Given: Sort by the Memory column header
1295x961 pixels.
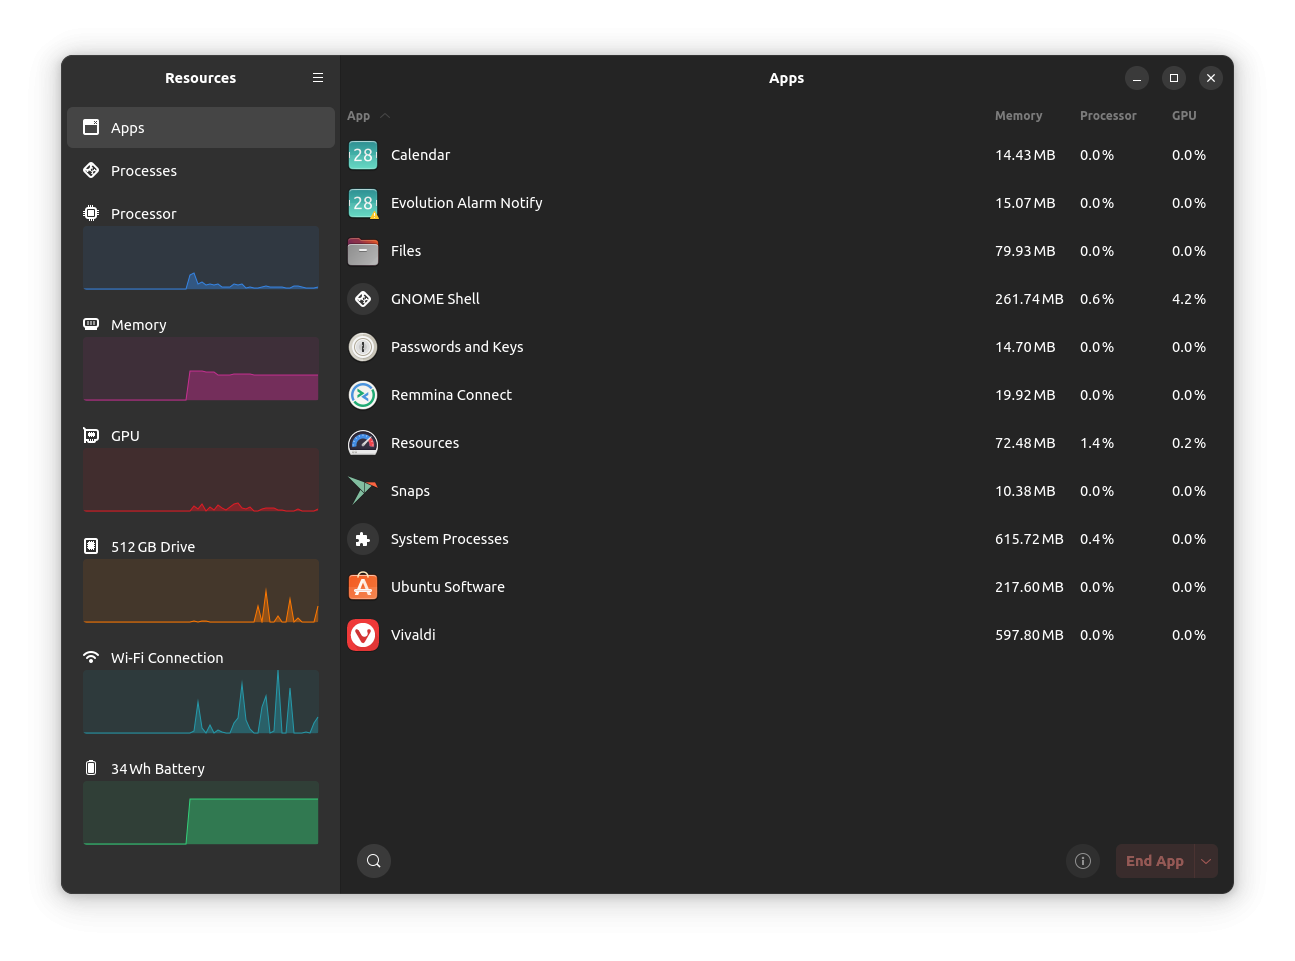Looking at the screenshot, I should 1018,116.
